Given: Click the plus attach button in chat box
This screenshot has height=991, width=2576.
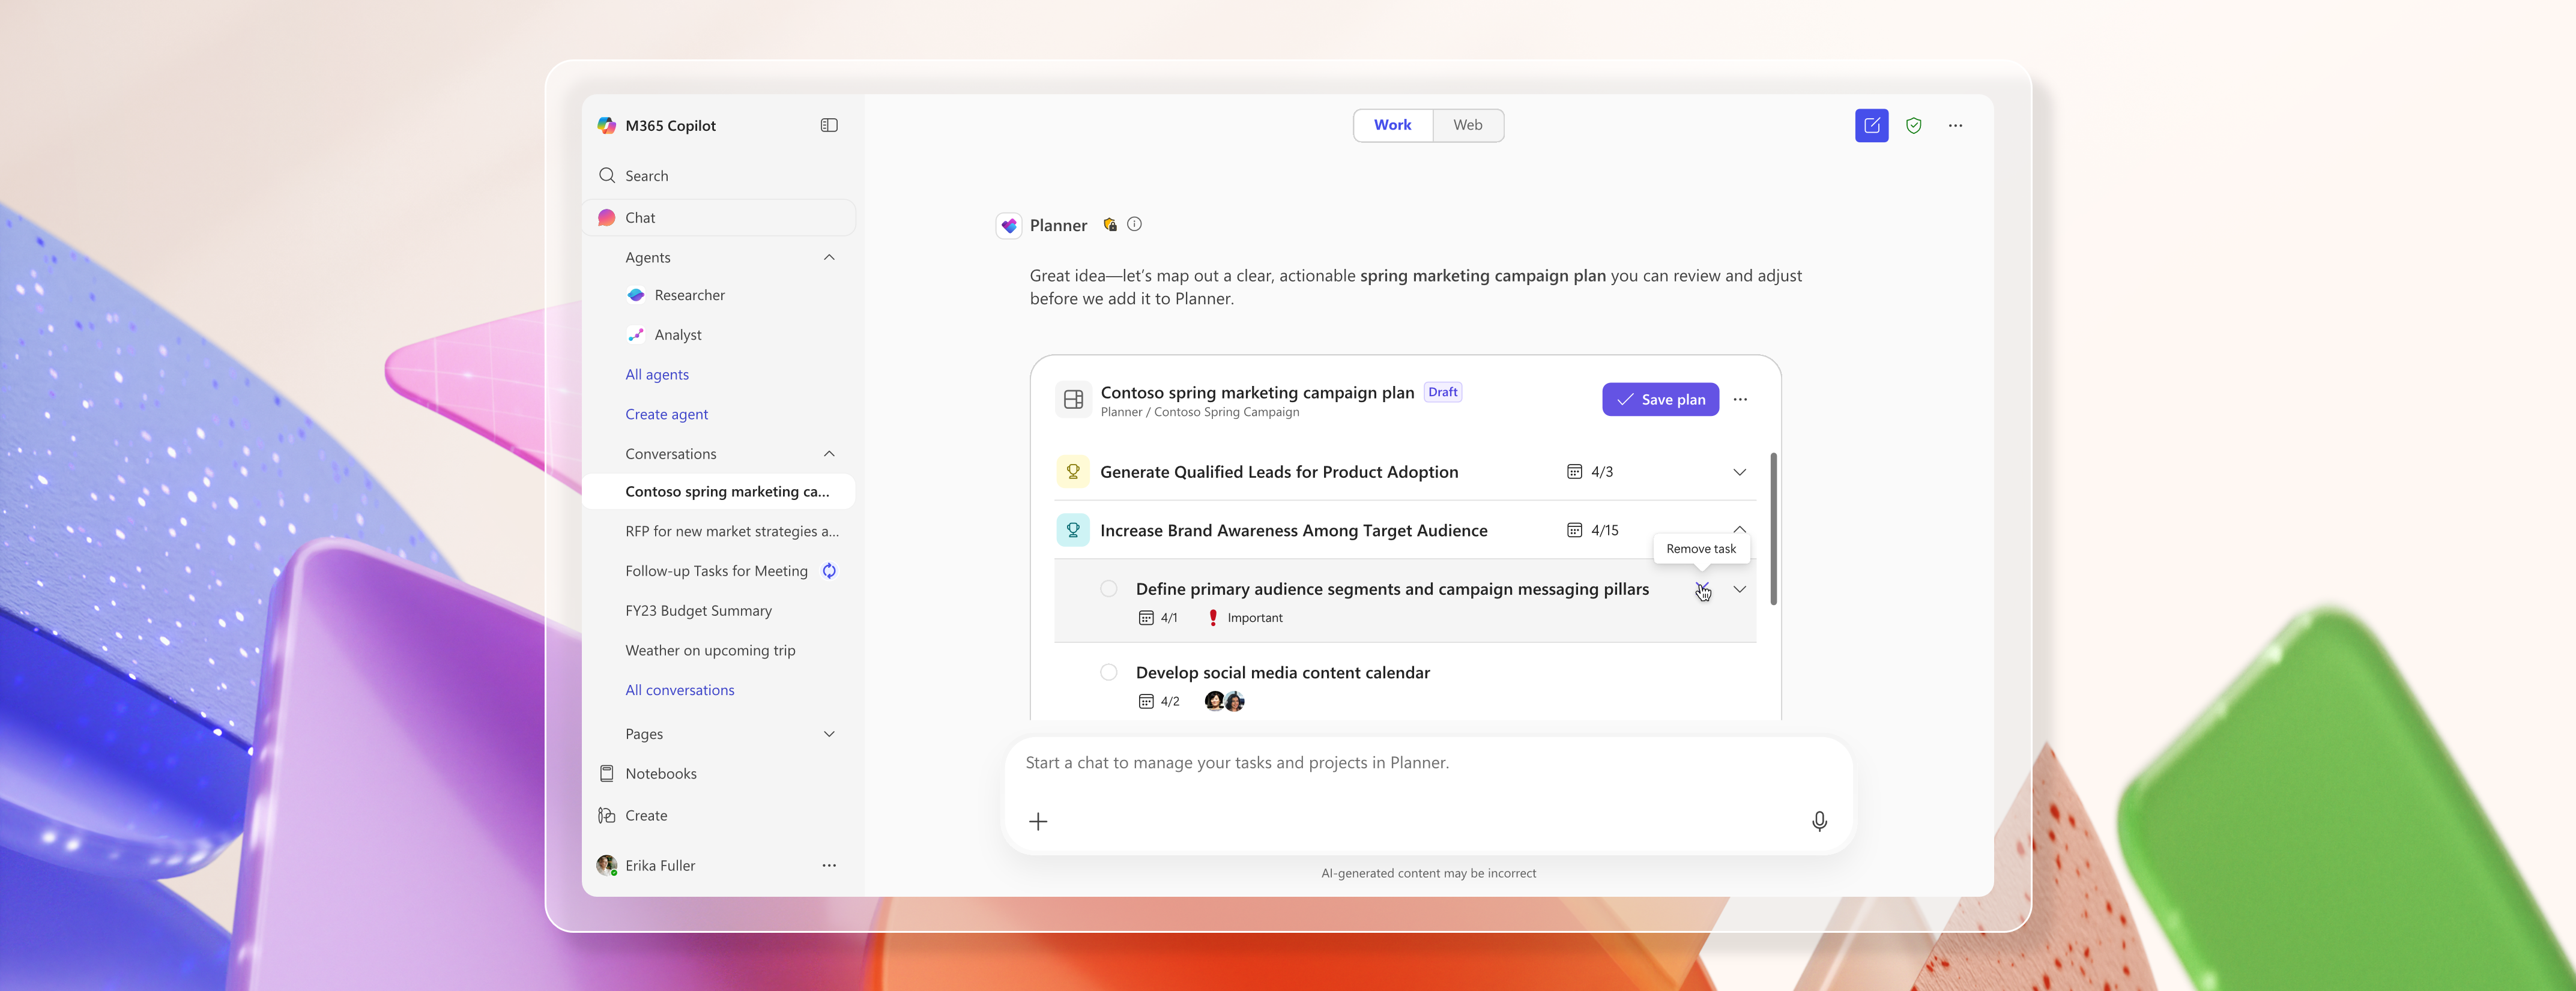Looking at the screenshot, I should pyautogui.click(x=1038, y=822).
